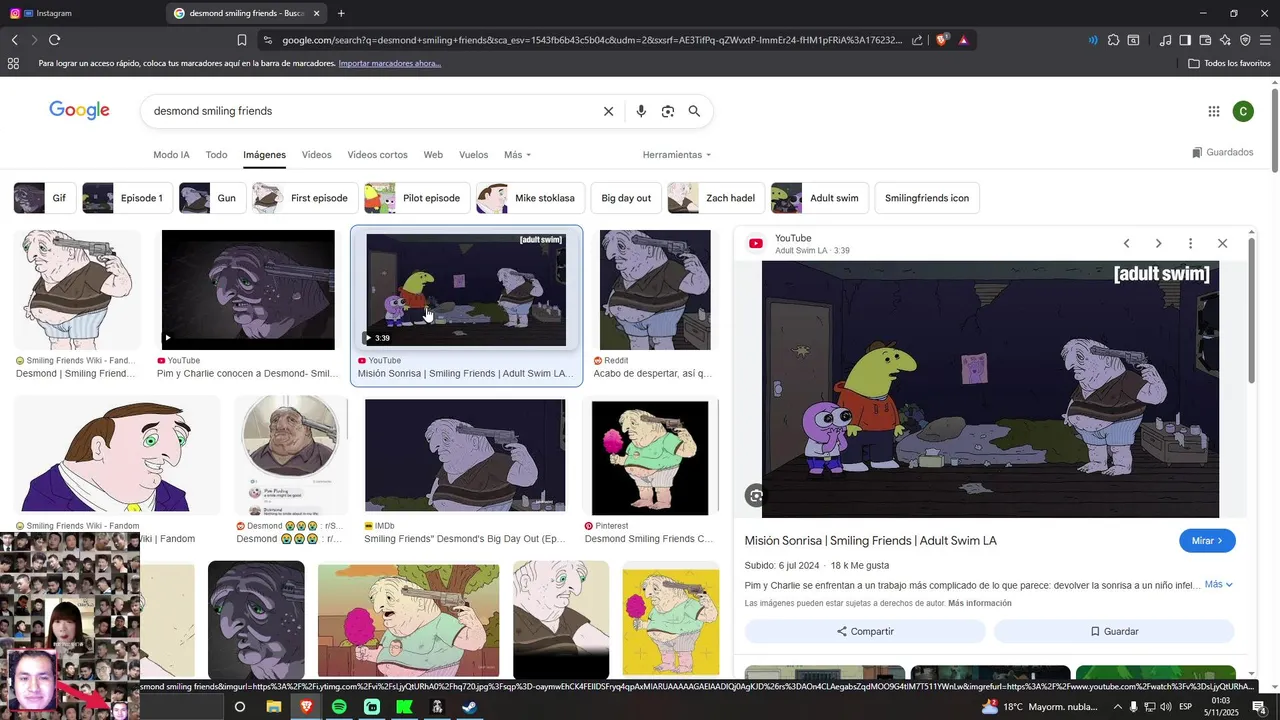The height and width of the screenshot is (720, 1280).
Task: Open the Pinterest Desmond Smiling Friends thumbnail
Action: [x=650, y=458]
